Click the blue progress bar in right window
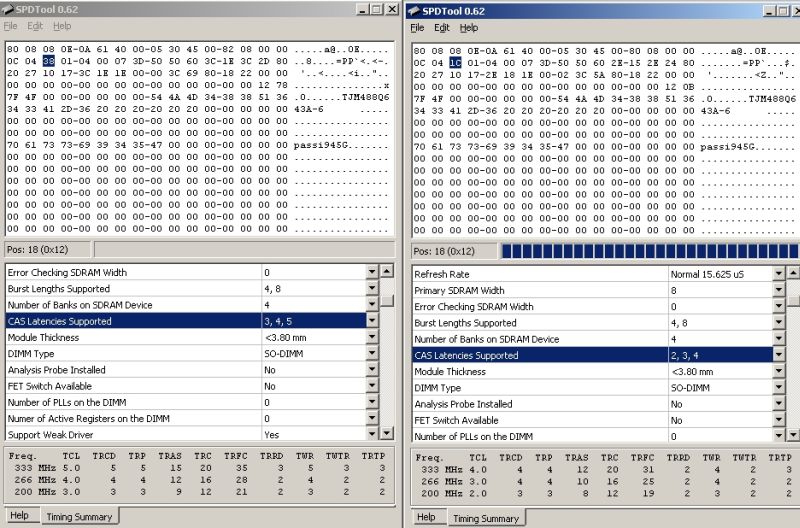Screen dimensions: 800x528 [x=650, y=251]
